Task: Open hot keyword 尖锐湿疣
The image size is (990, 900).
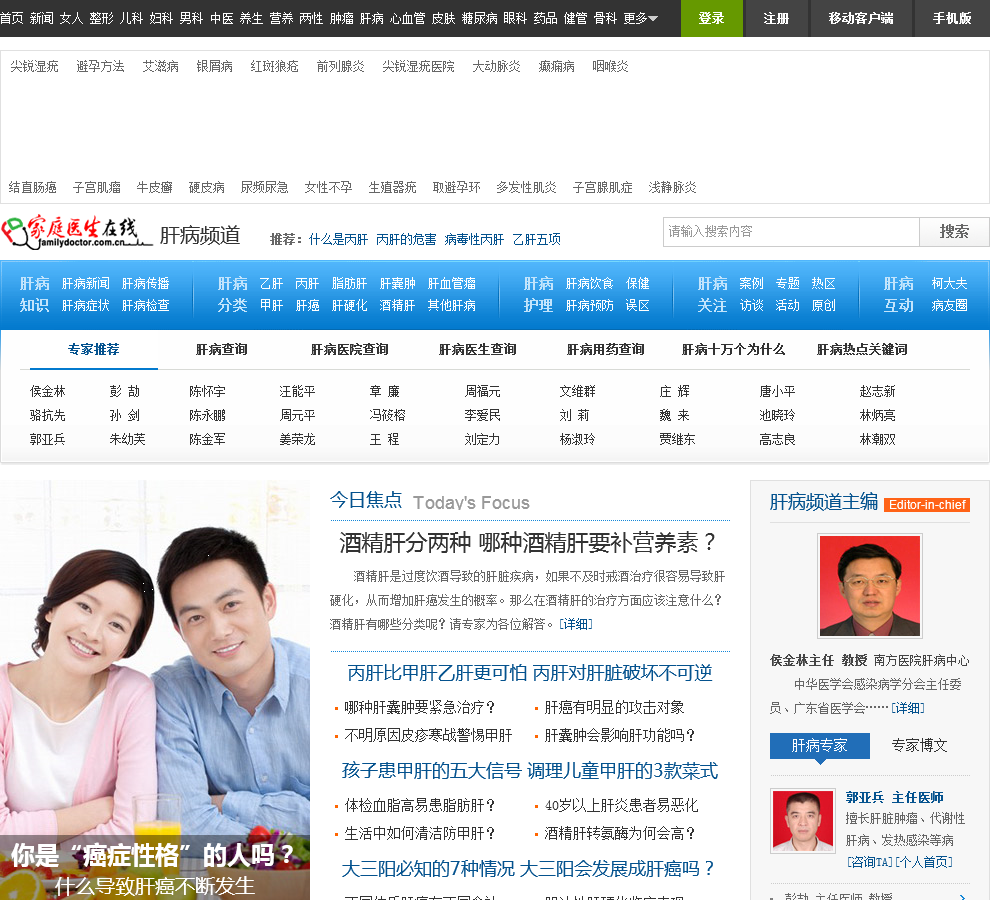Action: (34, 66)
